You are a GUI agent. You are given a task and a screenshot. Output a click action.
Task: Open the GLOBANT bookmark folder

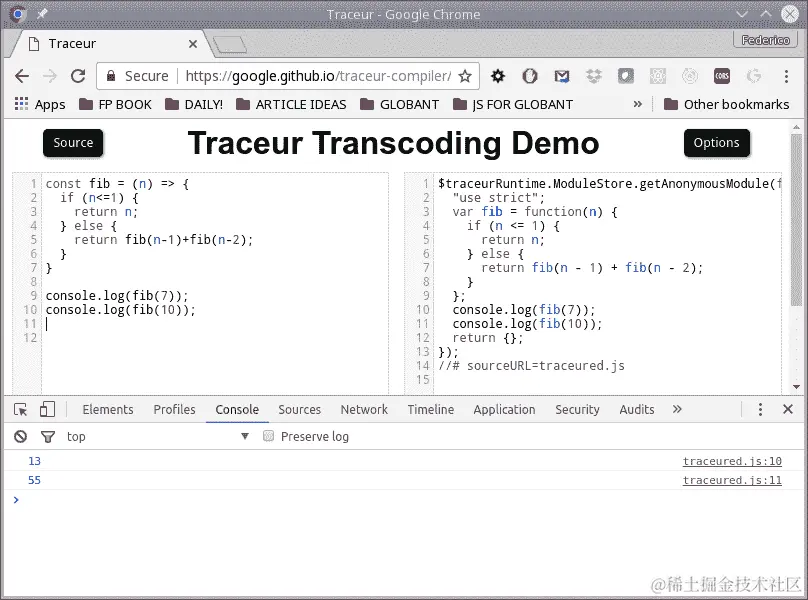click(399, 104)
